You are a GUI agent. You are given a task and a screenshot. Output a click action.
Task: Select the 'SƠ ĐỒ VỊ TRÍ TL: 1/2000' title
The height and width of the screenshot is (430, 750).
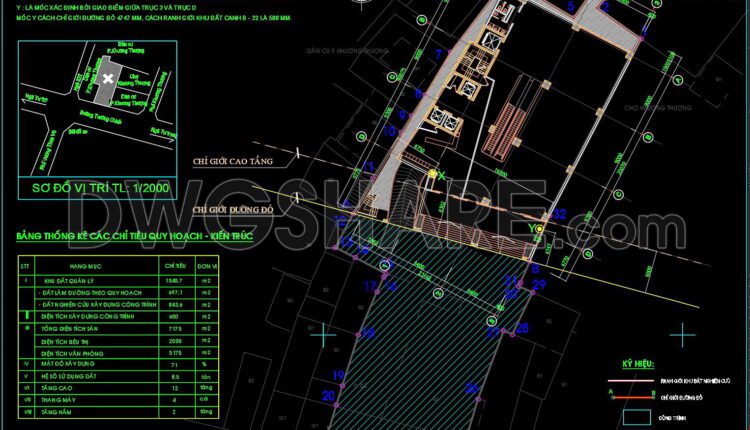coord(100,187)
